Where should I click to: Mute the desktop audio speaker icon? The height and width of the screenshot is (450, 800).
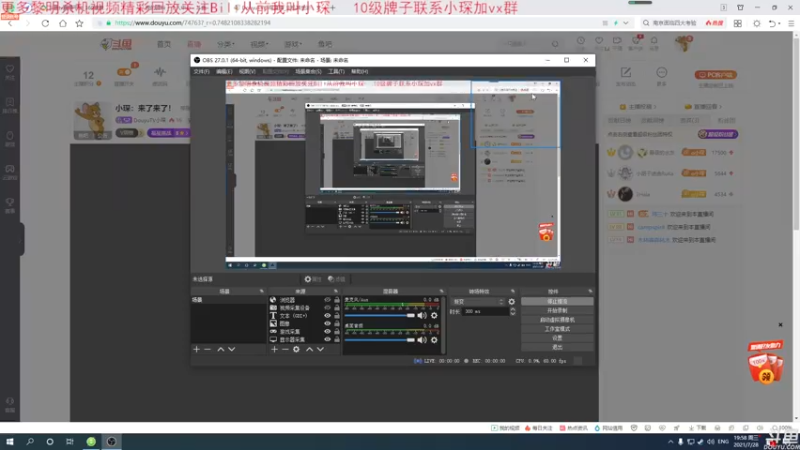(x=422, y=340)
